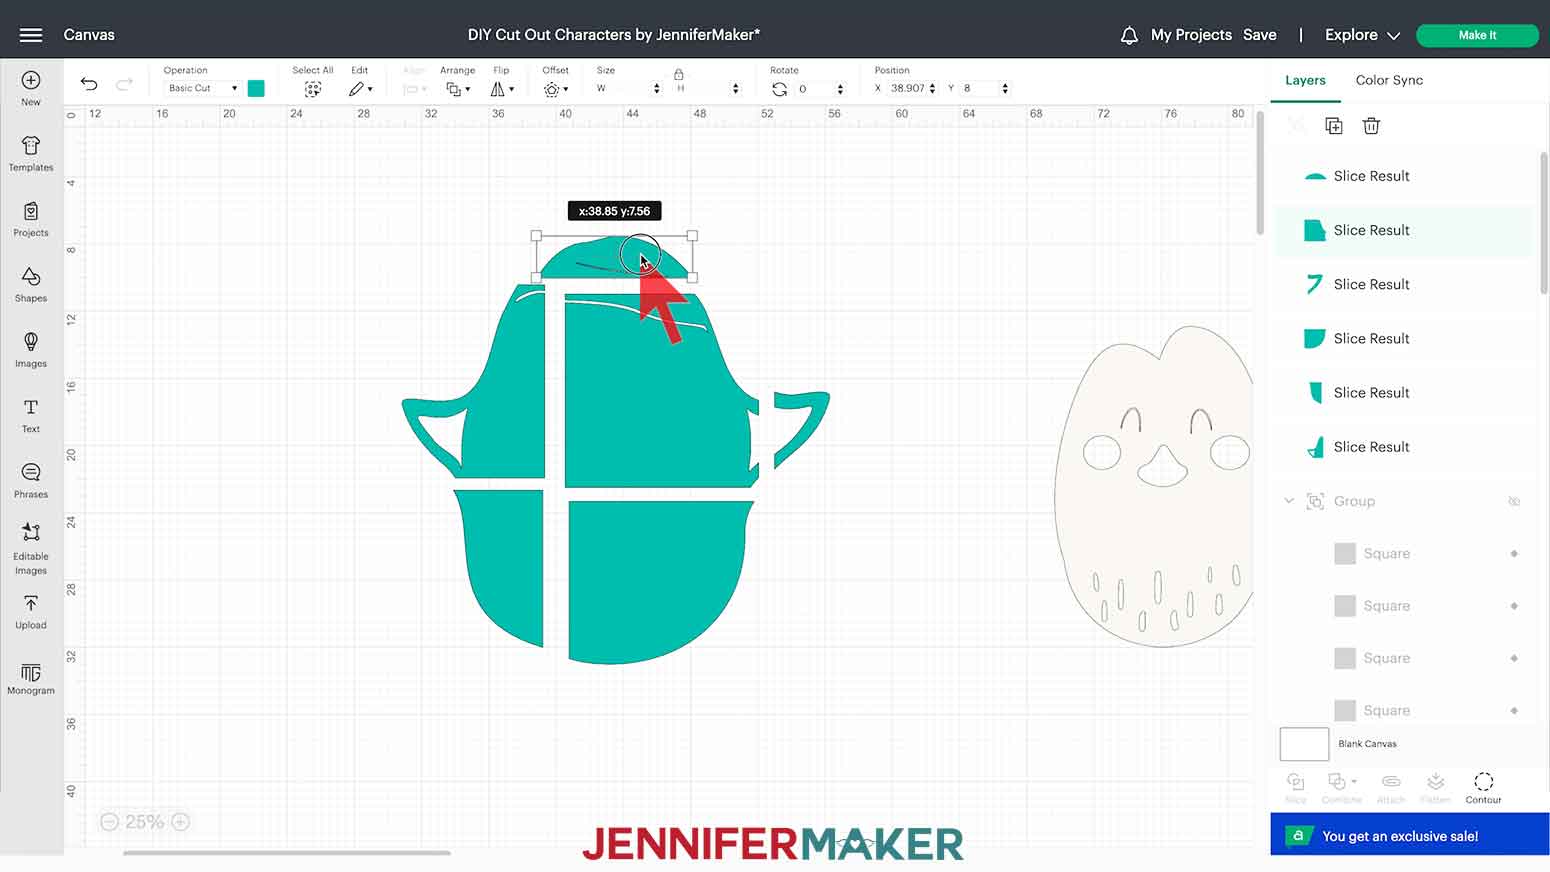This screenshot has width=1550, height=872.
Task: Switch to the Color Sync tab
Action: 1389,80
